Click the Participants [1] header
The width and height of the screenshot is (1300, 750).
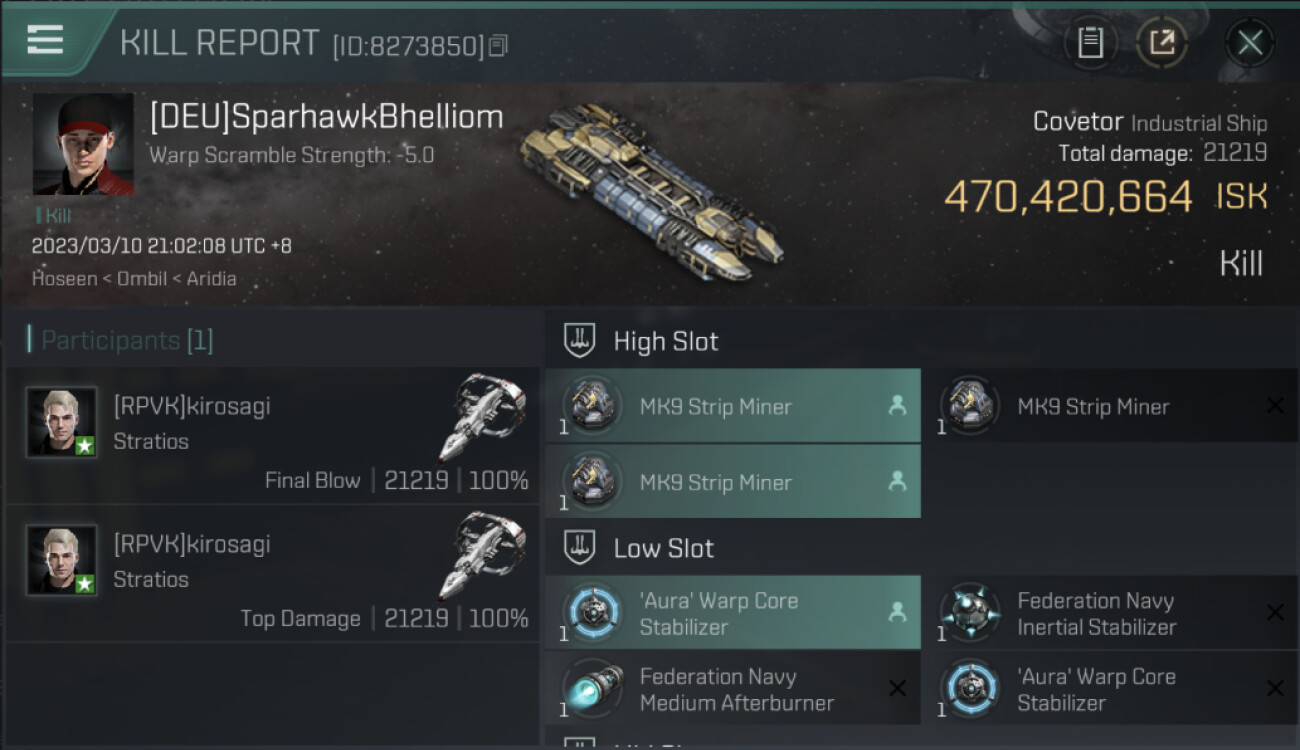click(120, 340)
